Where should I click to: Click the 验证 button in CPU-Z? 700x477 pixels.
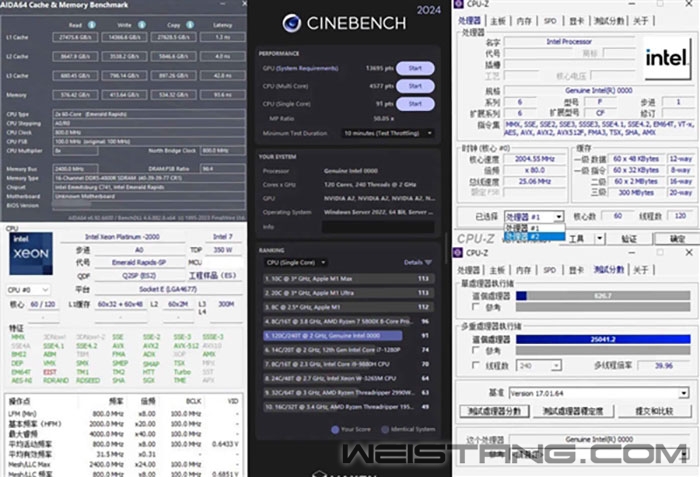click(629, 238)
